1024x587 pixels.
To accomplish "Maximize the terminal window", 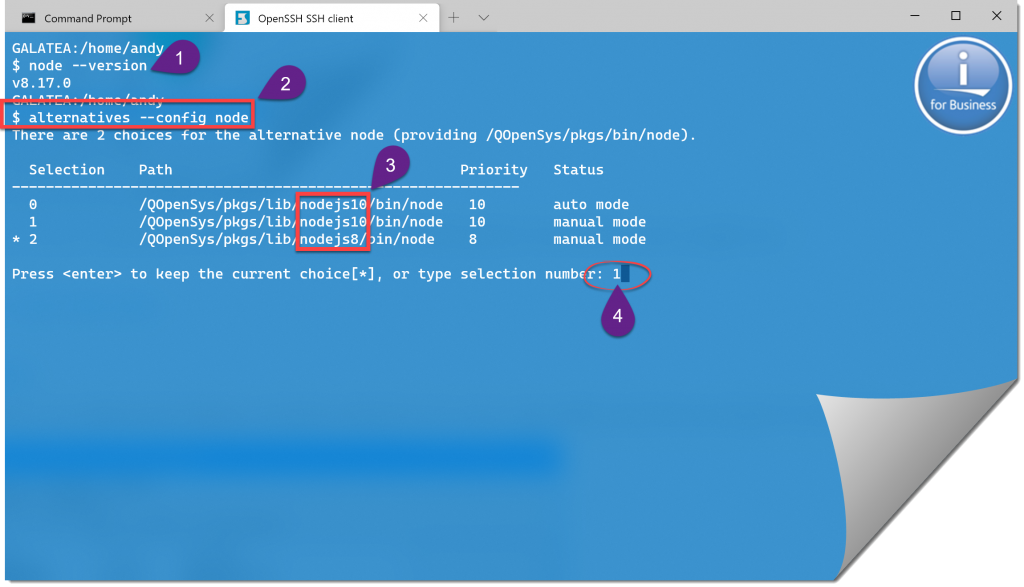I will coord(956,16).
